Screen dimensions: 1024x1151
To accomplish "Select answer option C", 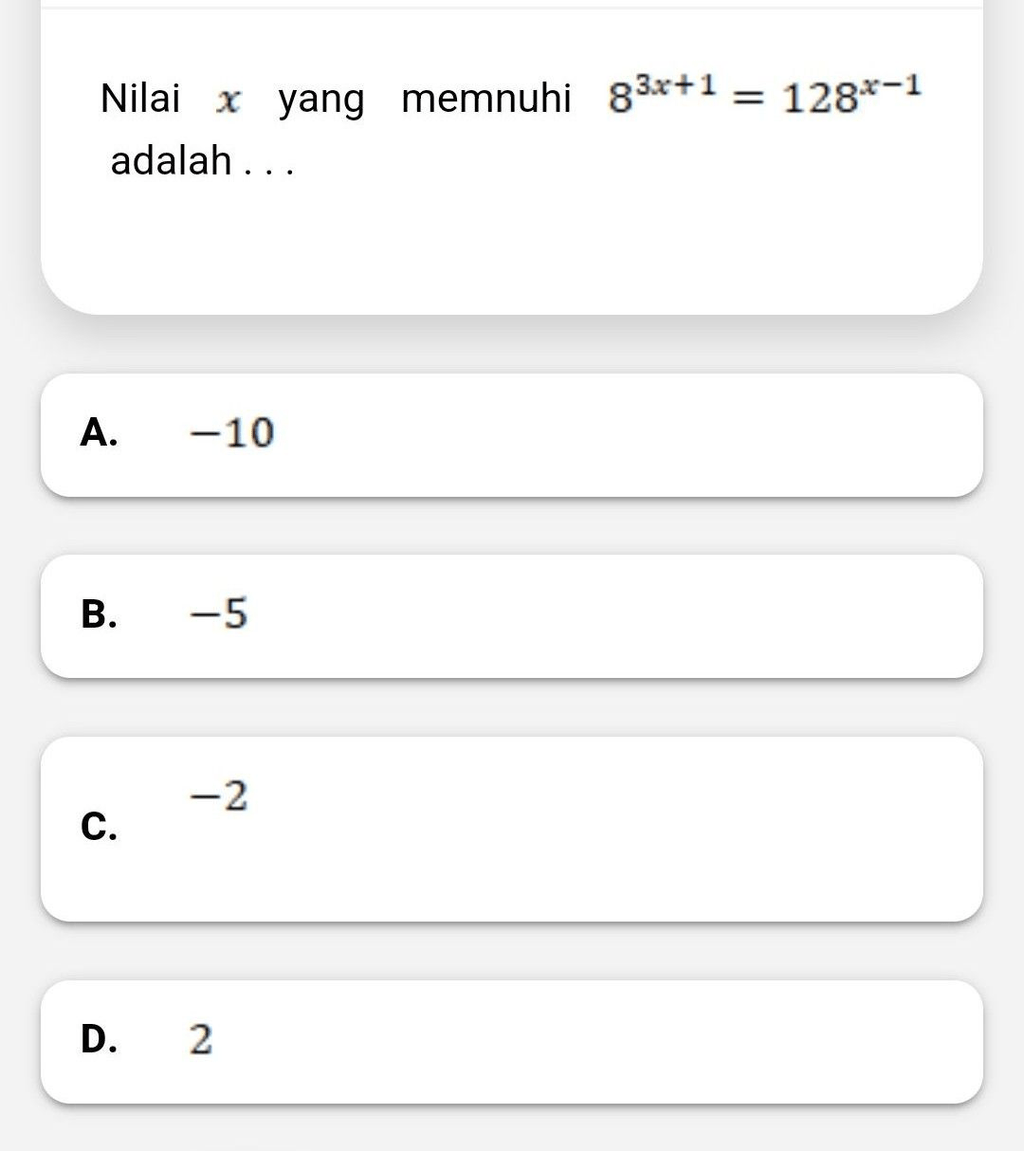I will pos(512,829).
